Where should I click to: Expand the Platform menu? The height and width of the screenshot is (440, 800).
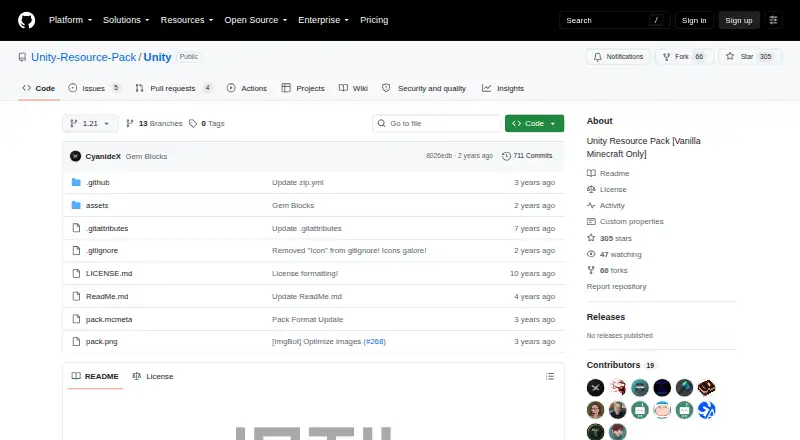pyautogui.click(x=70, y=20)
